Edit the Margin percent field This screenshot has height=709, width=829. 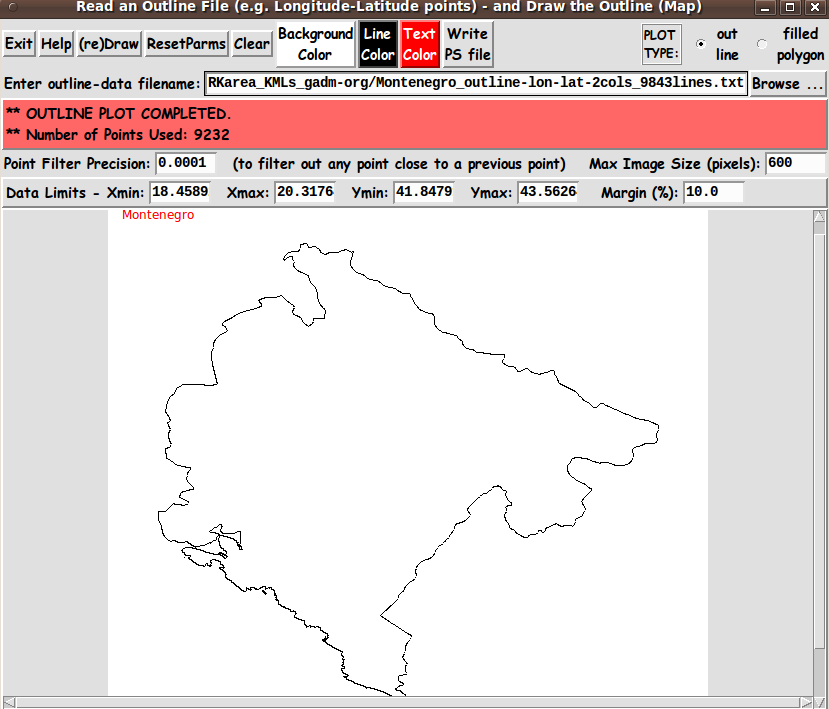[714, 192]
